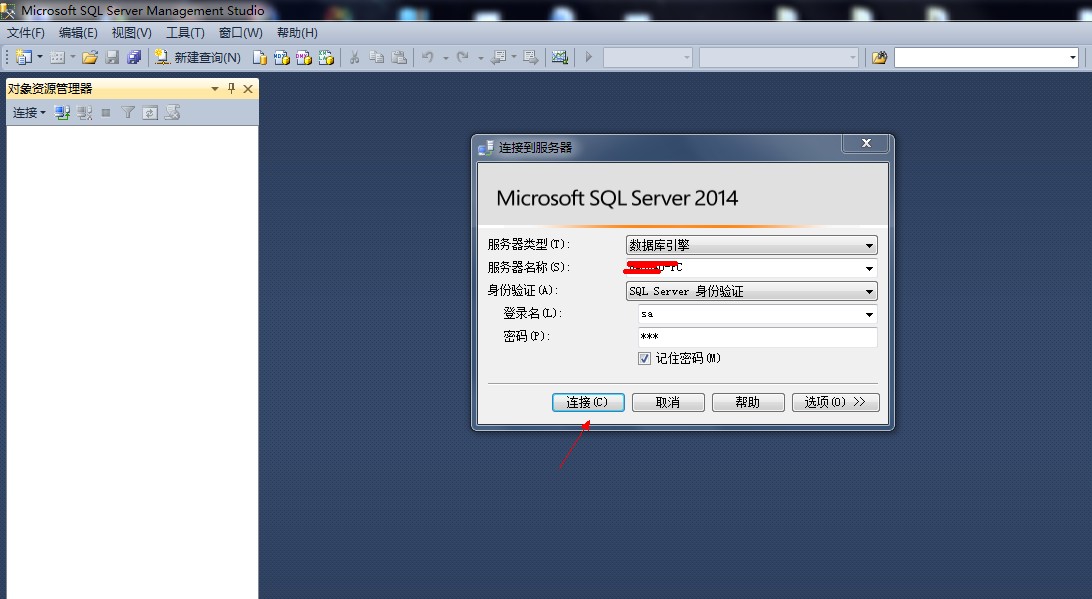Expand the New Project icon dropdown arrow

point(40,57)
